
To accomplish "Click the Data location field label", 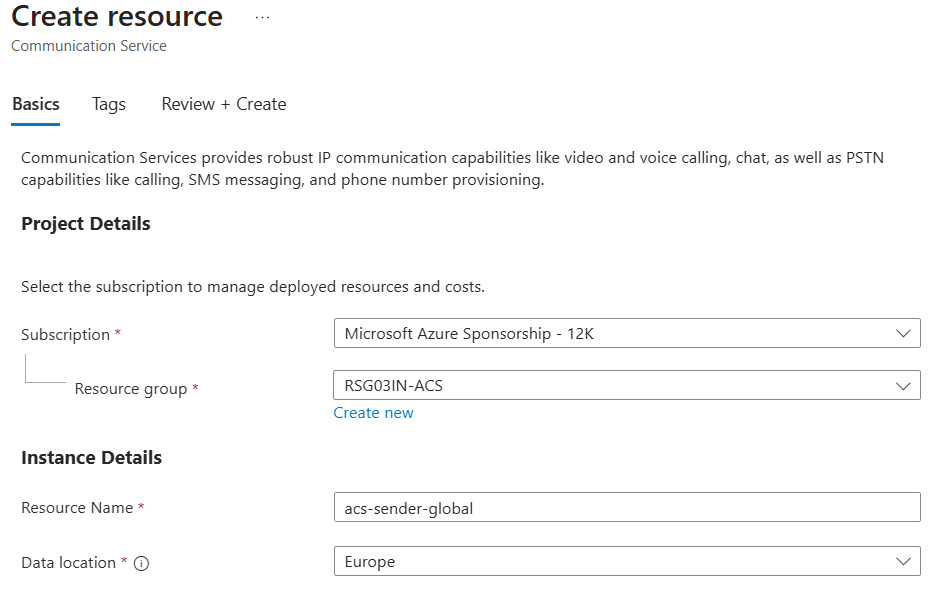I will tap(68, 563).
